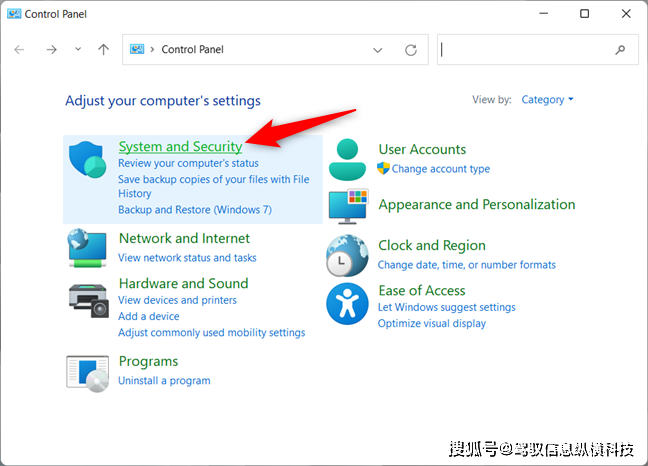
Task: Open View network status and tasks
Action: 187,258
